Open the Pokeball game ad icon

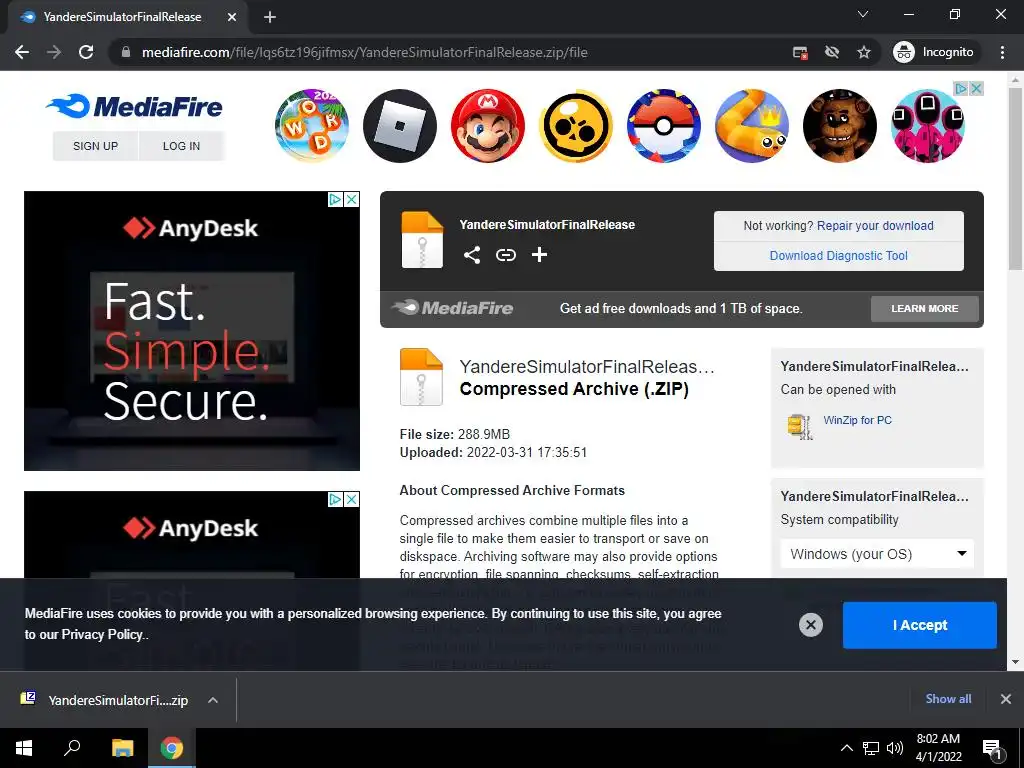click(664, 125)
